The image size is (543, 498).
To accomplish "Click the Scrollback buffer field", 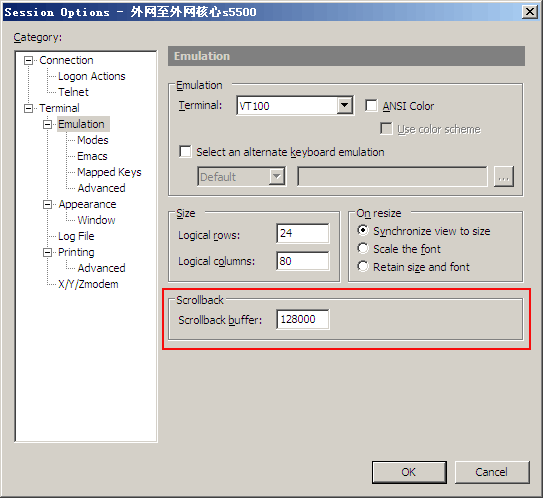I will click(x=303, y=319).
